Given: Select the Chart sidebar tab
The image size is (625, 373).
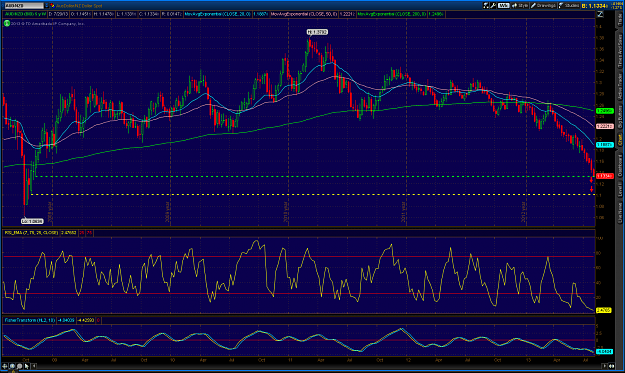Looking at the screenshot, I should tap(620, 139).
